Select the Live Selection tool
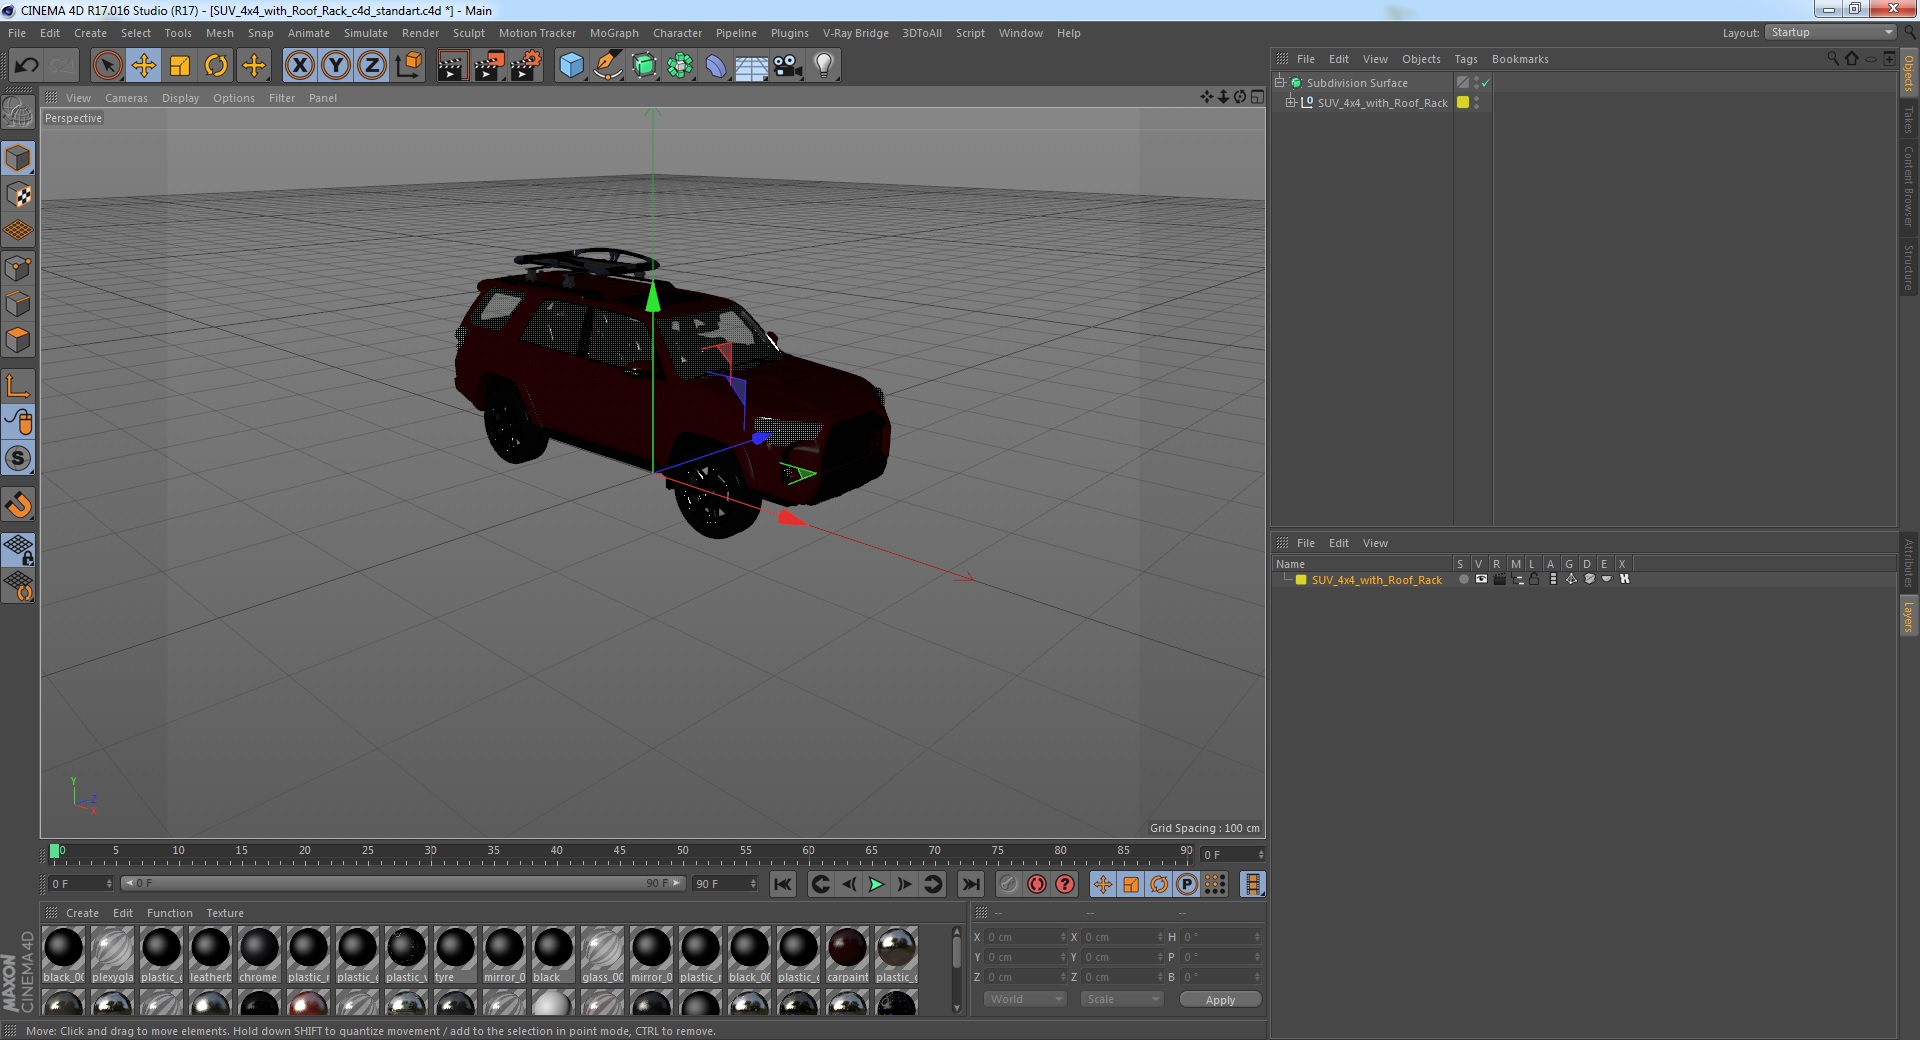This screenshot has height=1040, width=1920. tap(107, 66)
